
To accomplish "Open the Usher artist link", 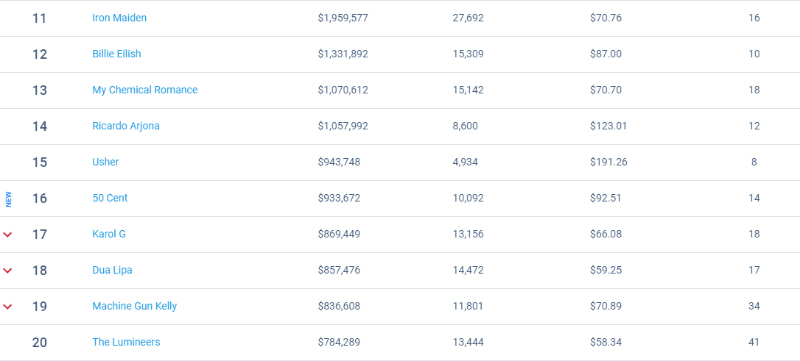I will point(106,162).
